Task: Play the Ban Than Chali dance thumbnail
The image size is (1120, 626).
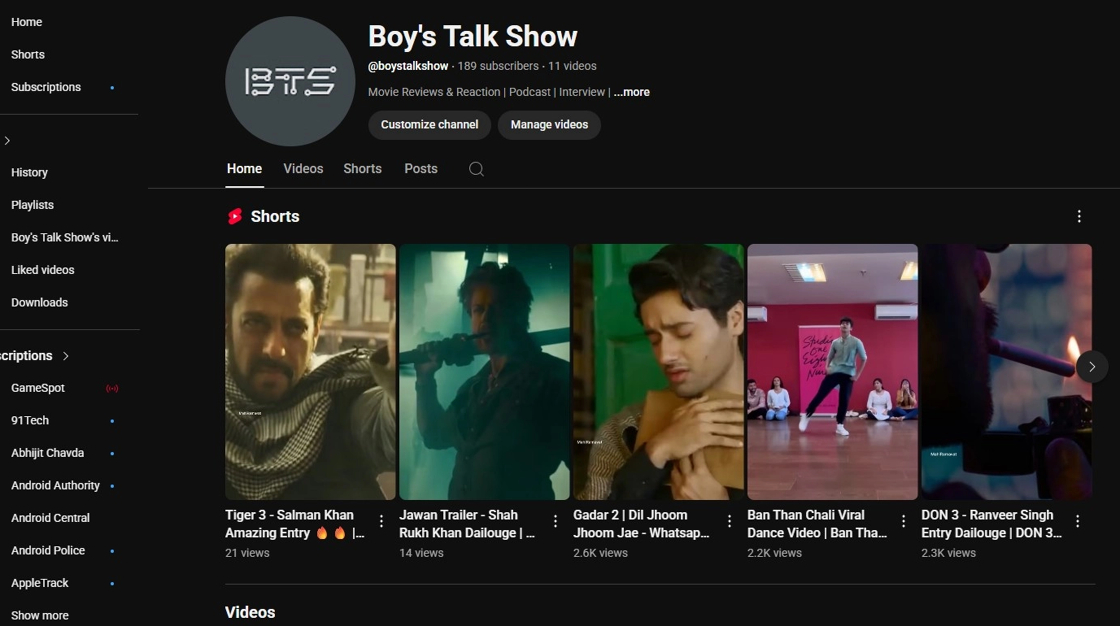Action: point(832,372)
